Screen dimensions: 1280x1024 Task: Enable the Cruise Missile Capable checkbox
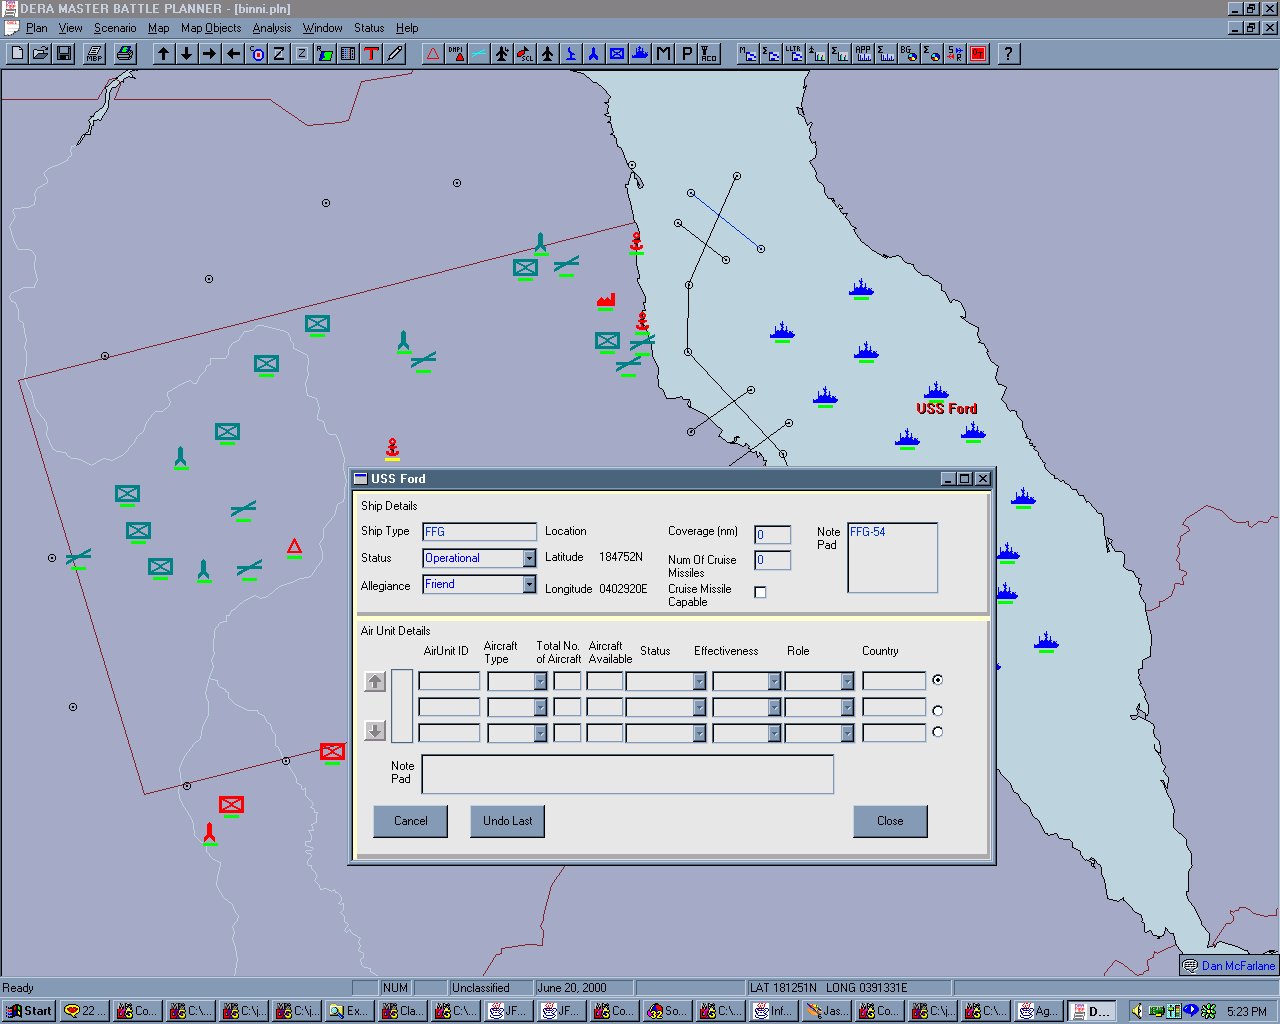(760, 592)
